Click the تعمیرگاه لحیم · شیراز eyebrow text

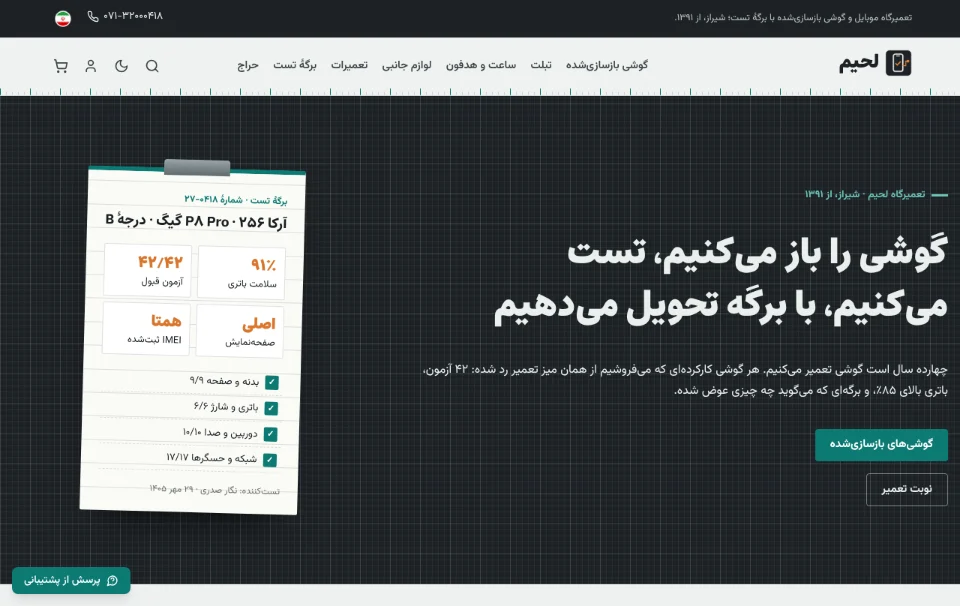[x=864, y=194]
